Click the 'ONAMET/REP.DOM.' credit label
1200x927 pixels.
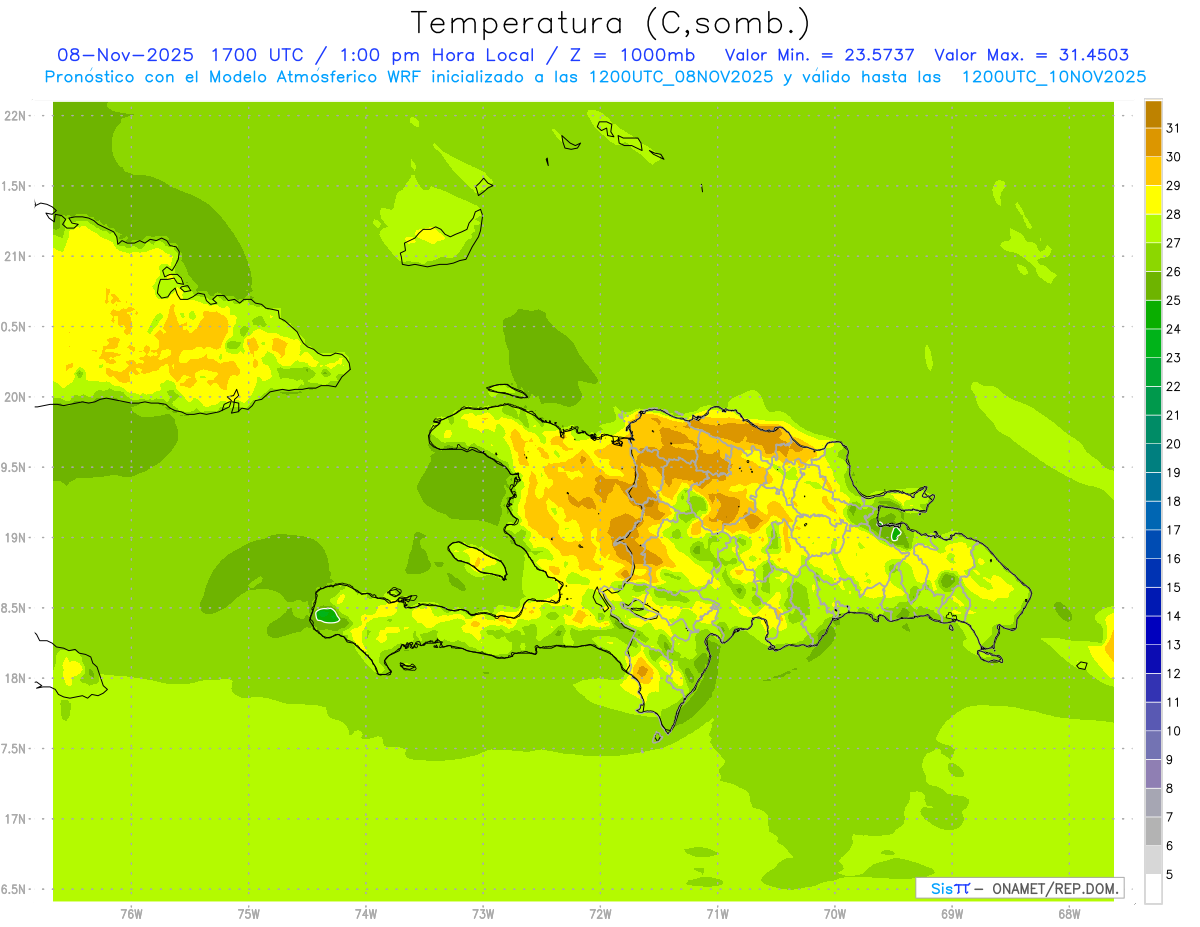(x=1055, y=888)
